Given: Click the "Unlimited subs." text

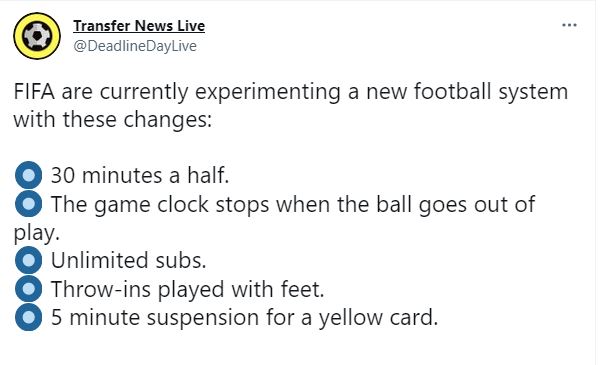Looking at the screenshot, I should 129,260.
